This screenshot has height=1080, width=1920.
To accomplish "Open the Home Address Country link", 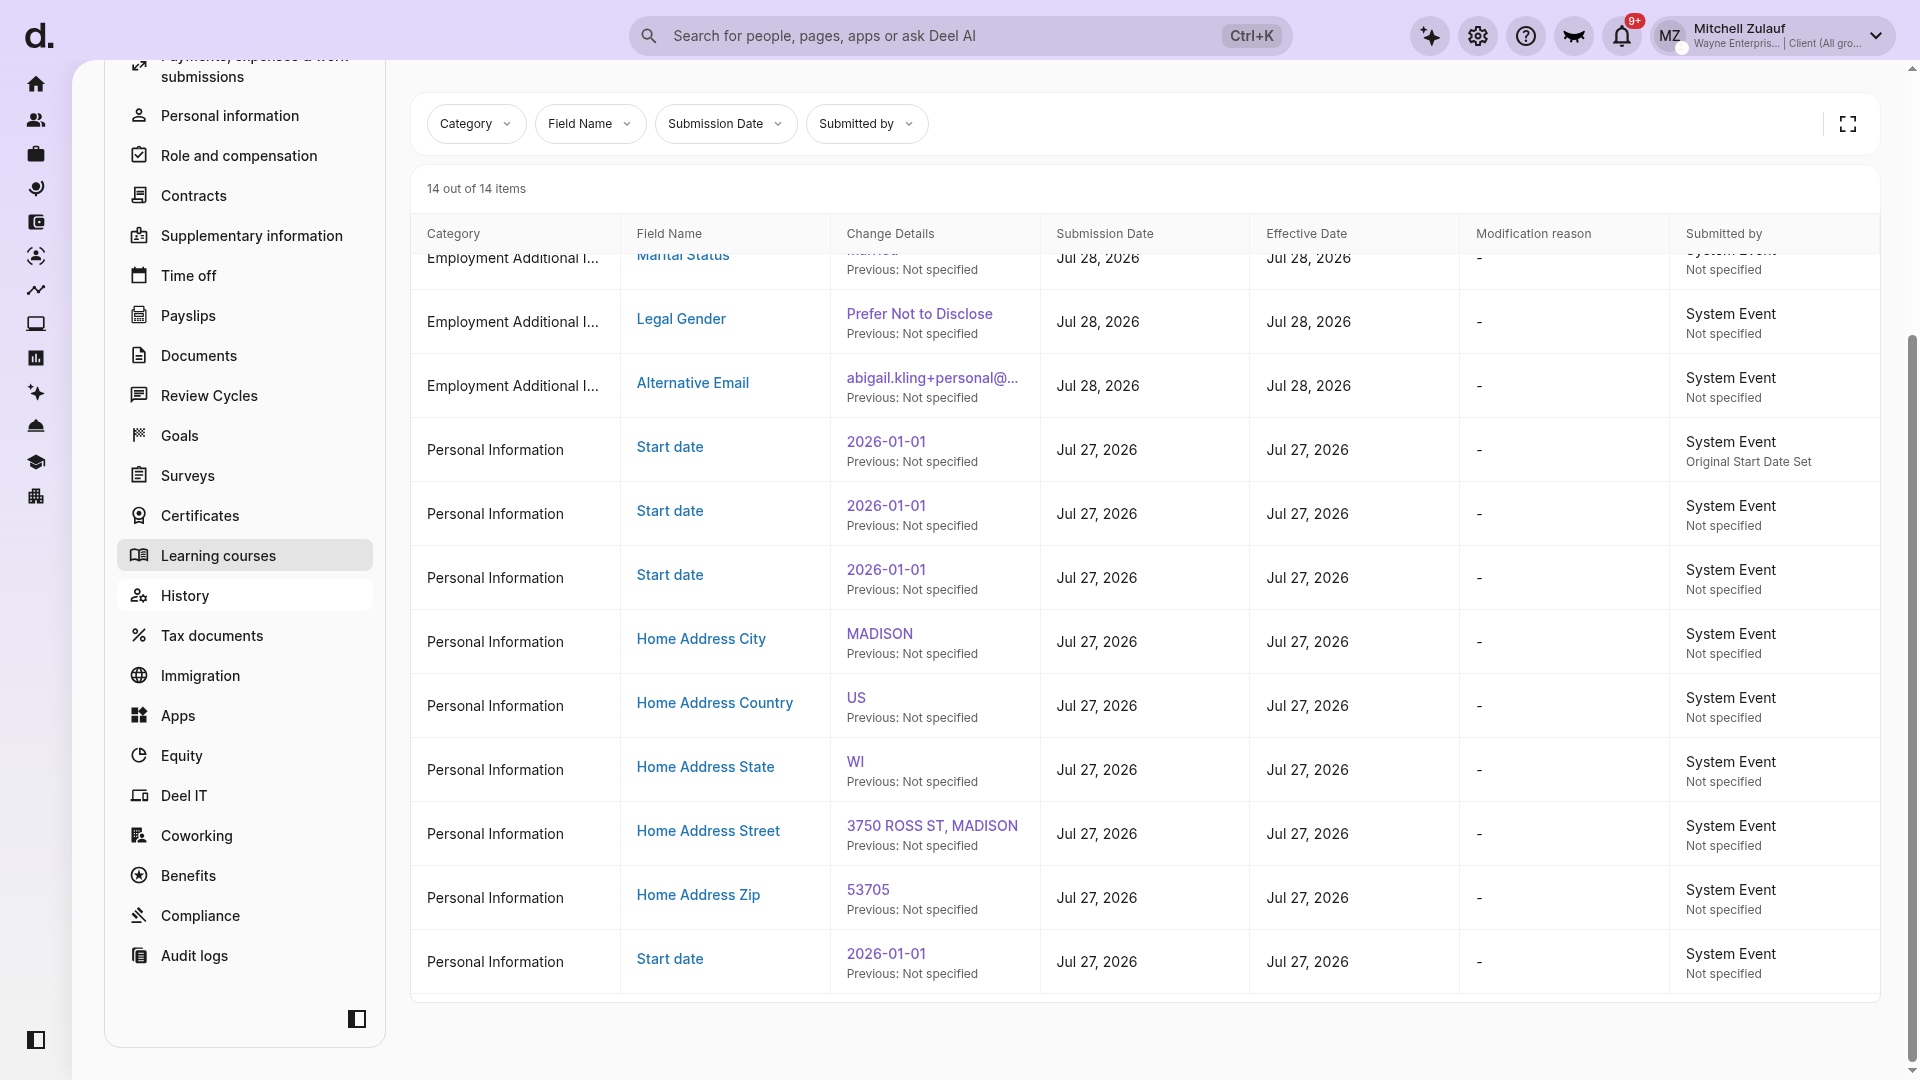I will point(715,703).
